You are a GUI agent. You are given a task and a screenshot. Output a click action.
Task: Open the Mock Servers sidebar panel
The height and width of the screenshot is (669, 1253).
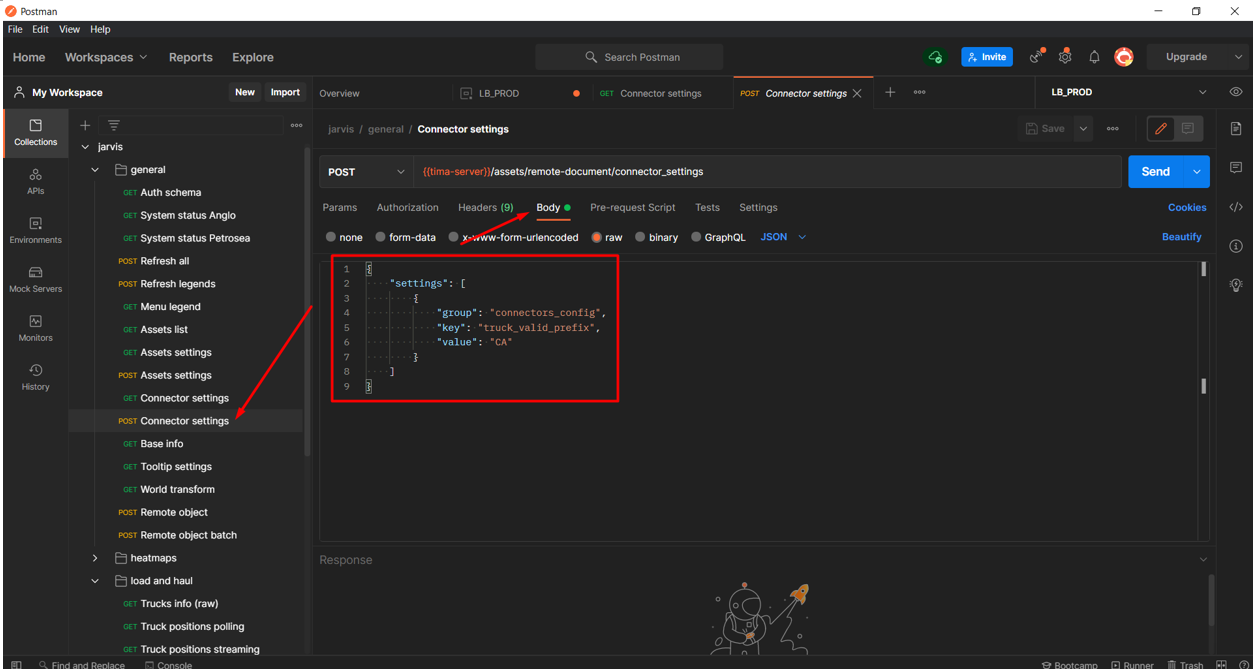click(35, 279)
